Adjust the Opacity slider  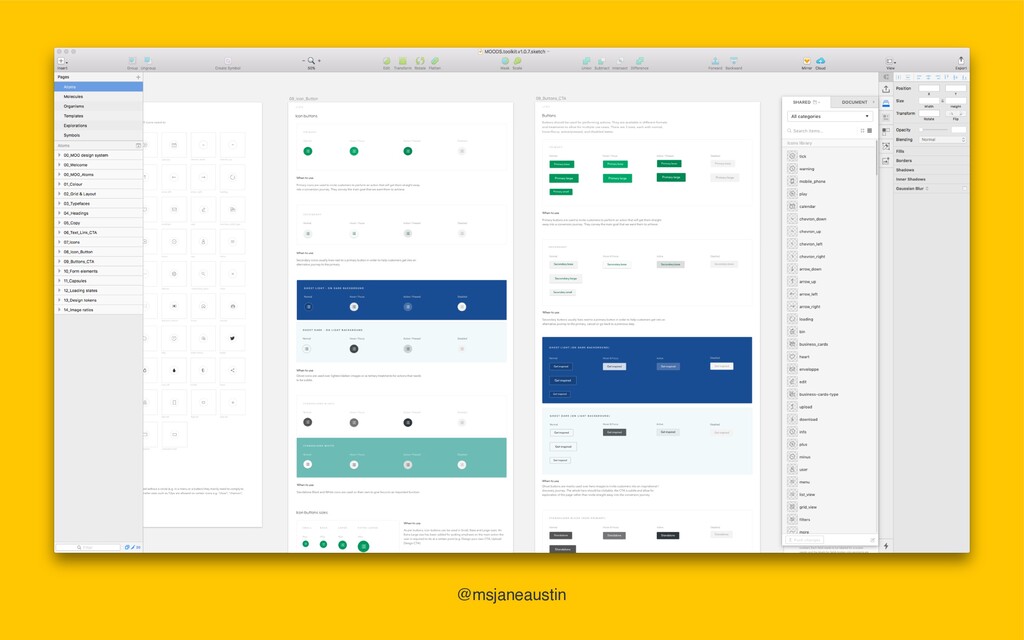point(933,130)
